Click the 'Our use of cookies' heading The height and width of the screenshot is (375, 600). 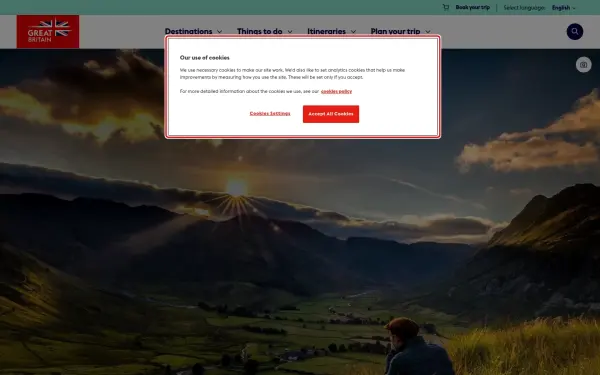(205, 58)
